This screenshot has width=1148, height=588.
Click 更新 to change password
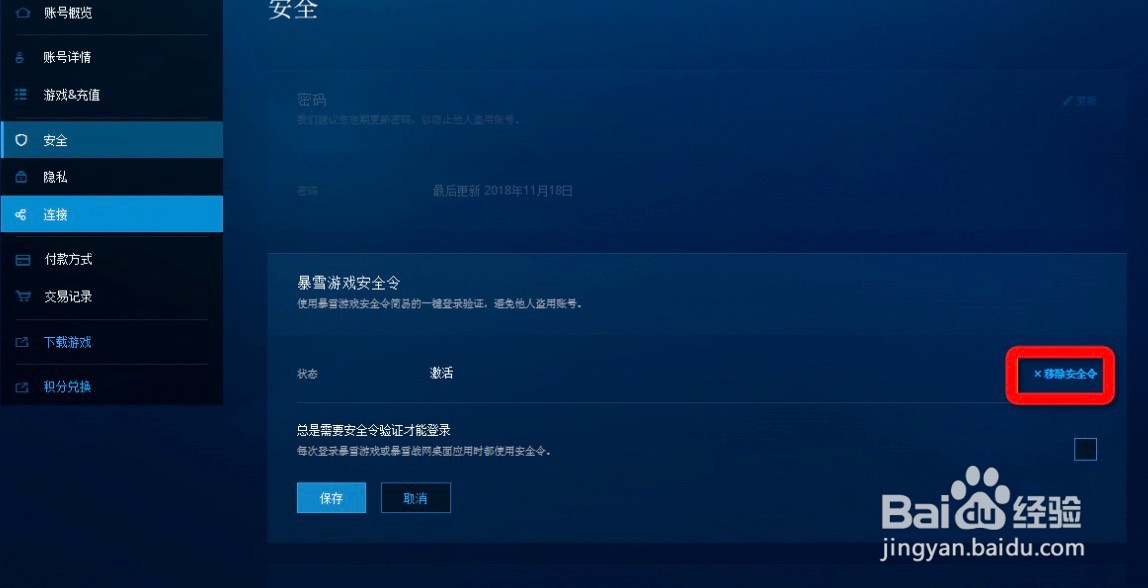1086,101
